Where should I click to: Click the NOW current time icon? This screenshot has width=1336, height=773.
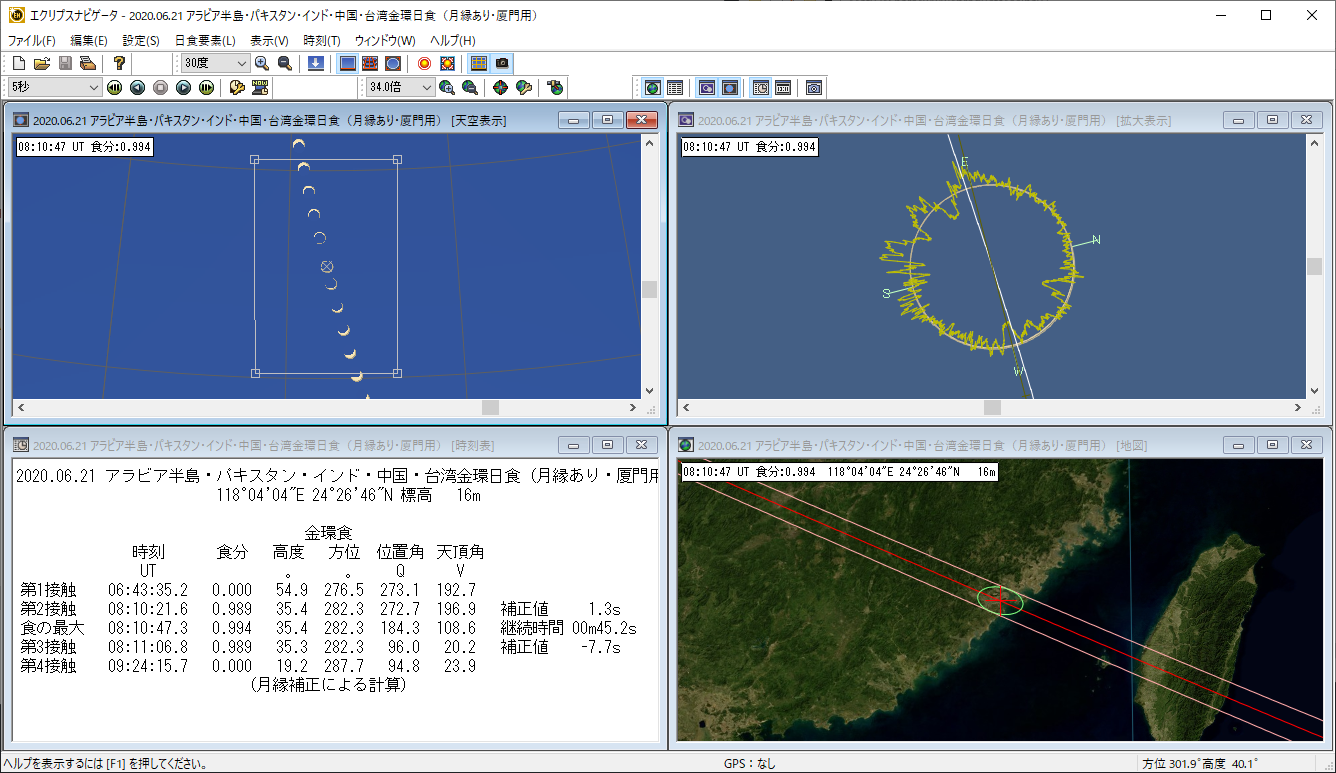[x=261, y=88]
